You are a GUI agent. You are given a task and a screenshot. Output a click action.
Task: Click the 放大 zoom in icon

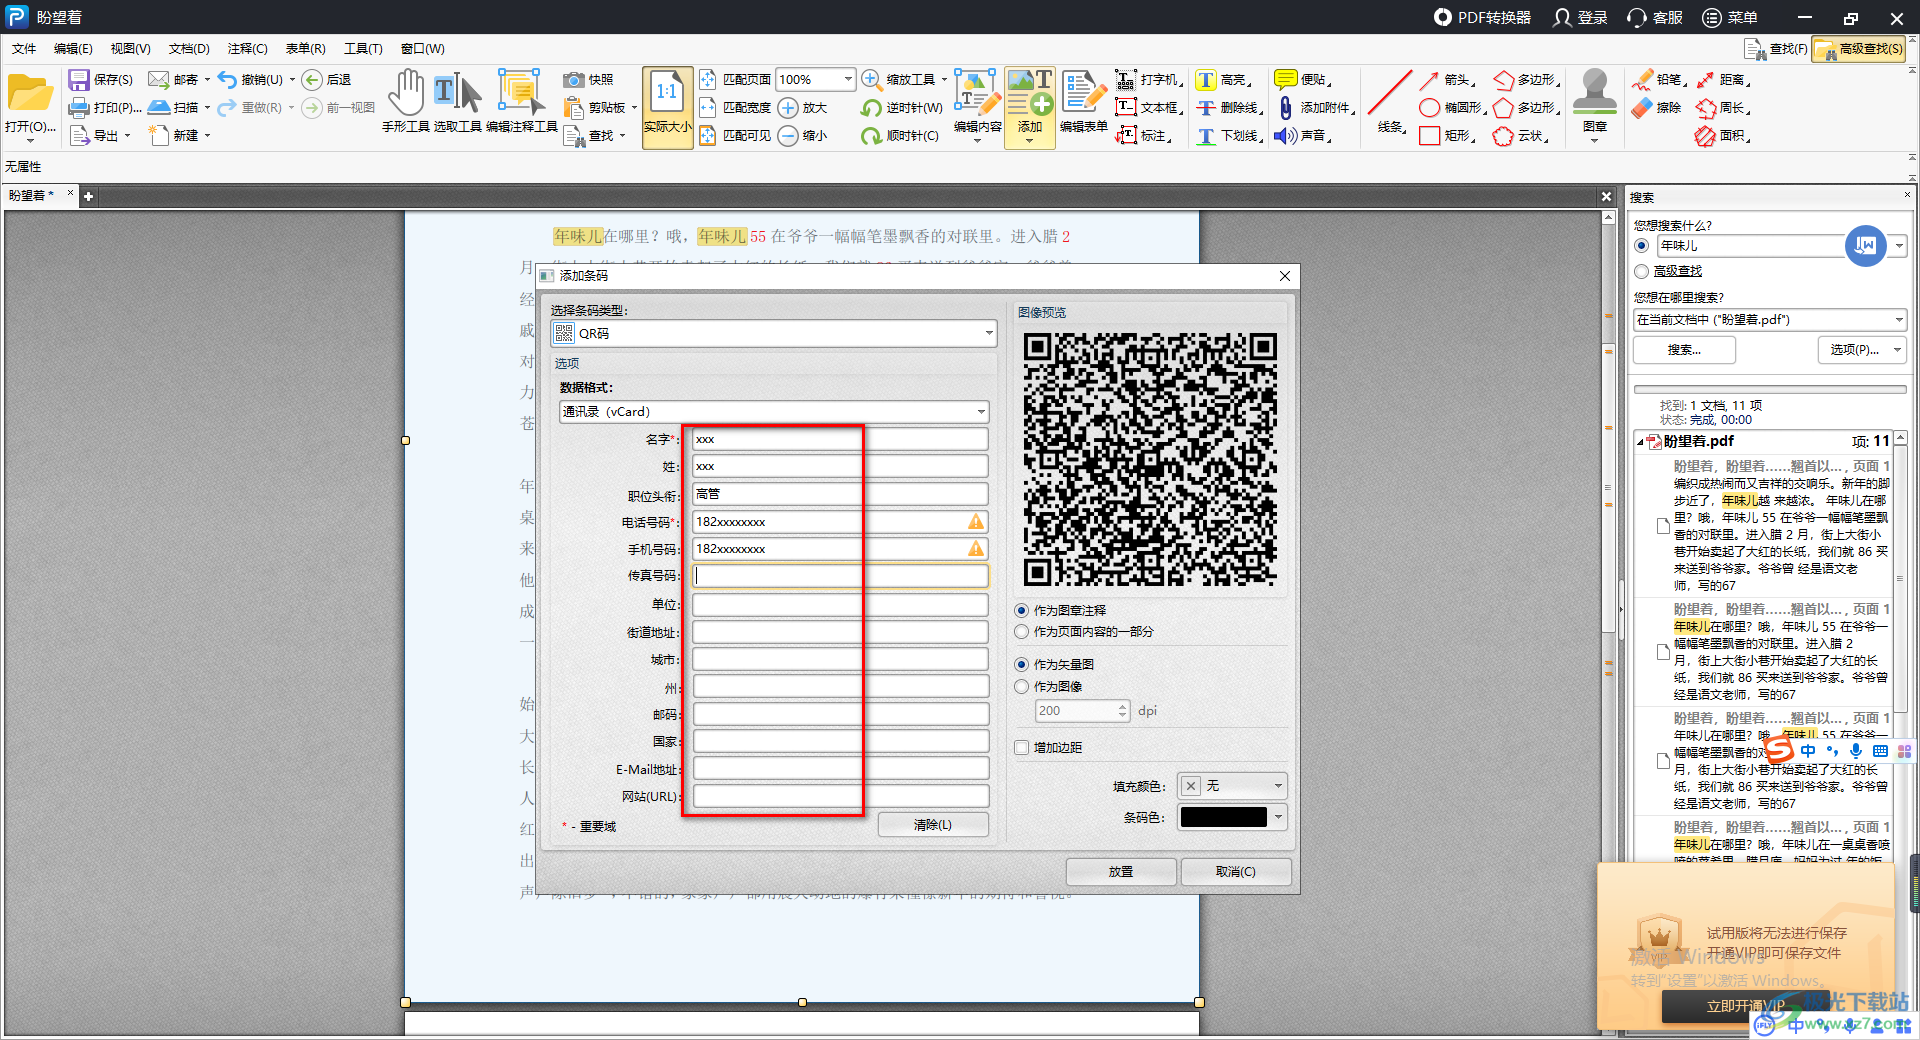[x=788, y=108]
